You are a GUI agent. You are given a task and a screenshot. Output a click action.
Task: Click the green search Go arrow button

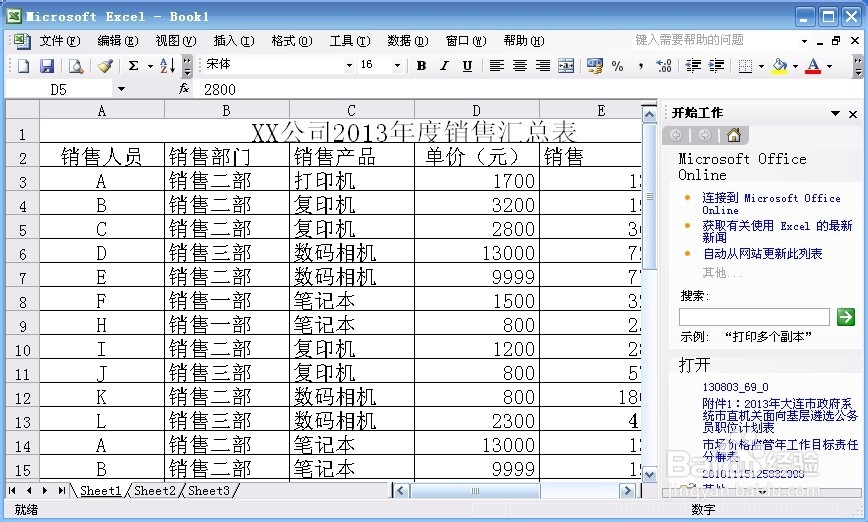[x=845, y=317]
